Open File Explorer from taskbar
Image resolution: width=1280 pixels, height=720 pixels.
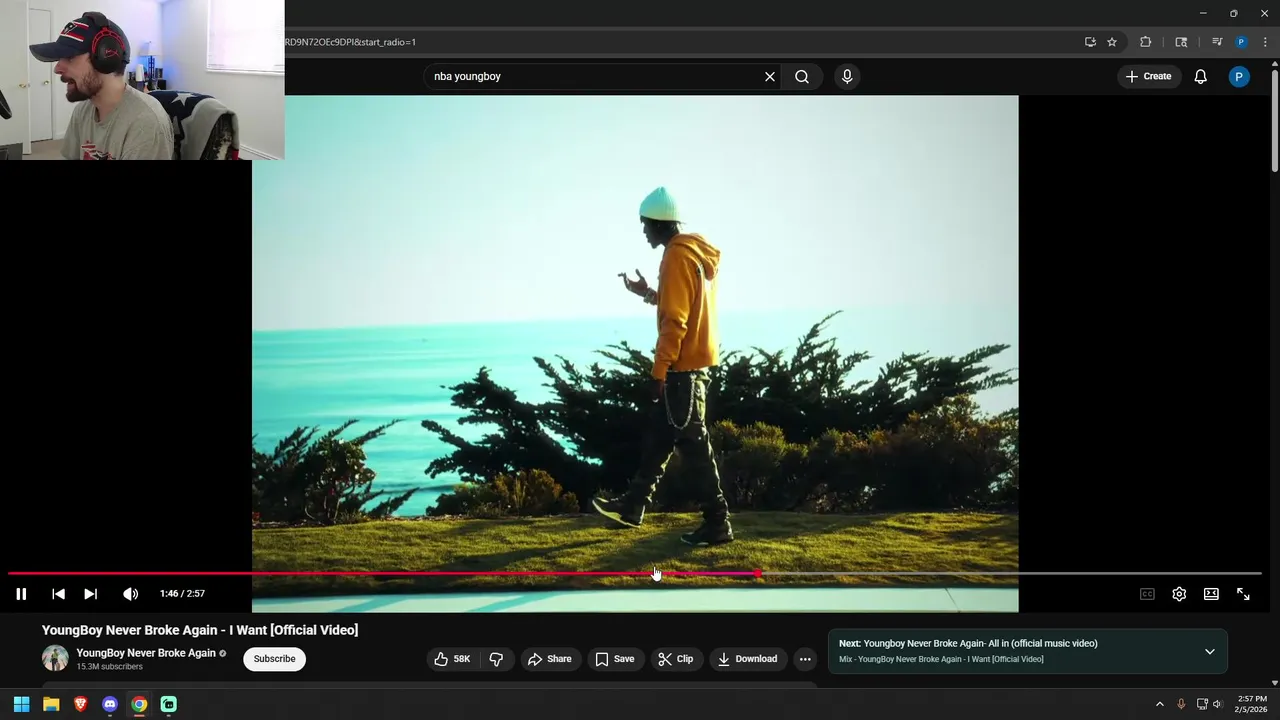tap(51, 704)
